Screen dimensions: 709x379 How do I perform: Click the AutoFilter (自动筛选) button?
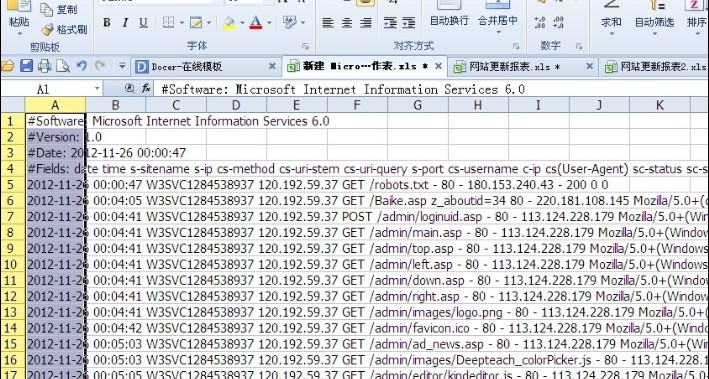click(655, 17)
